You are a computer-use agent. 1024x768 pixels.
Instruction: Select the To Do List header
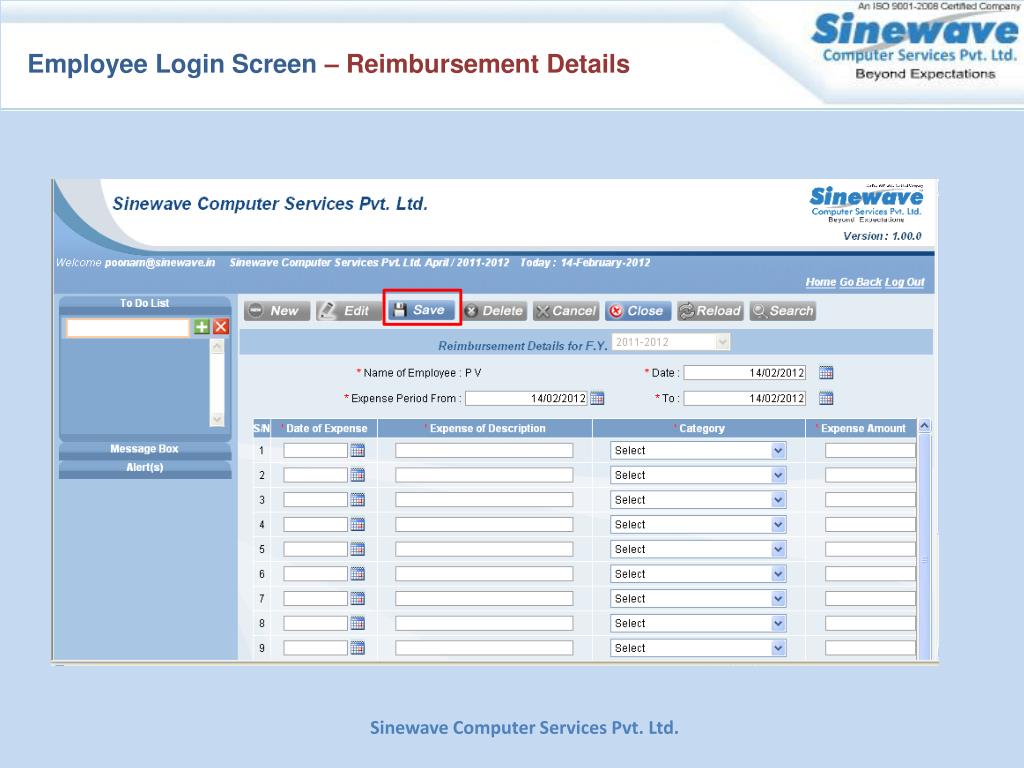pos(145,303)
